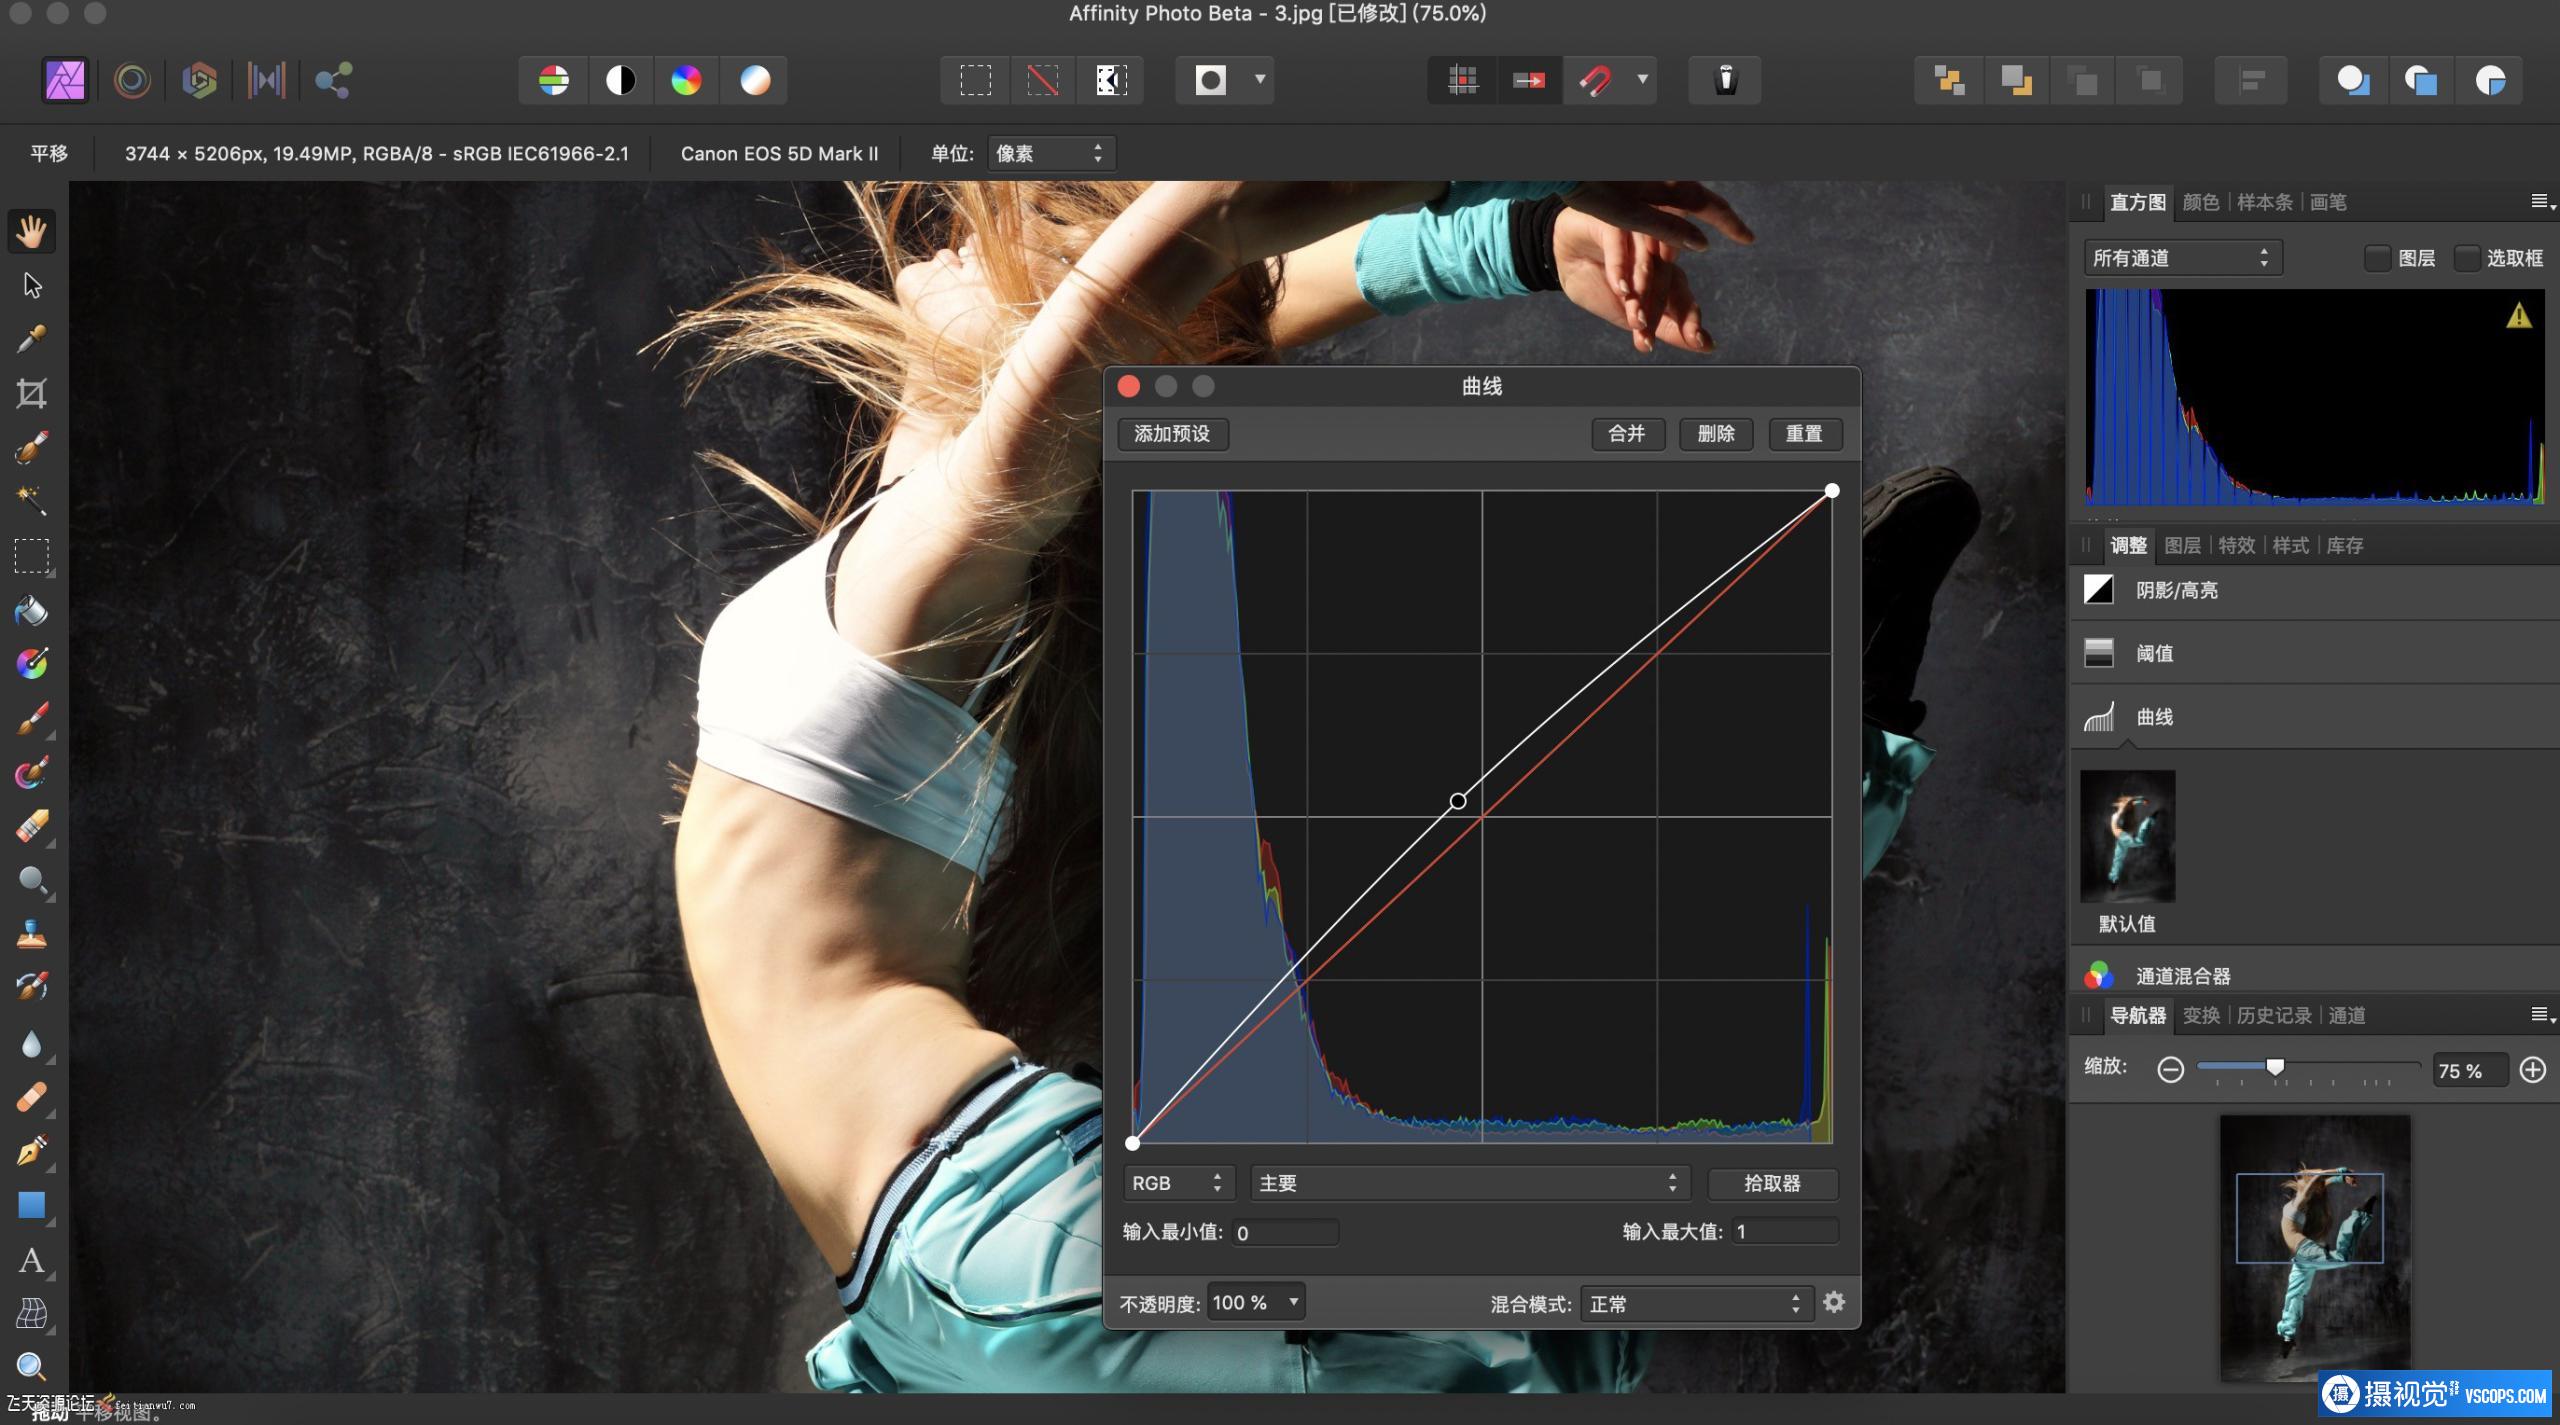Screen dimensions: 2560x1425
Task: Select the Clone Stamp tool
Action: point(31,934)
